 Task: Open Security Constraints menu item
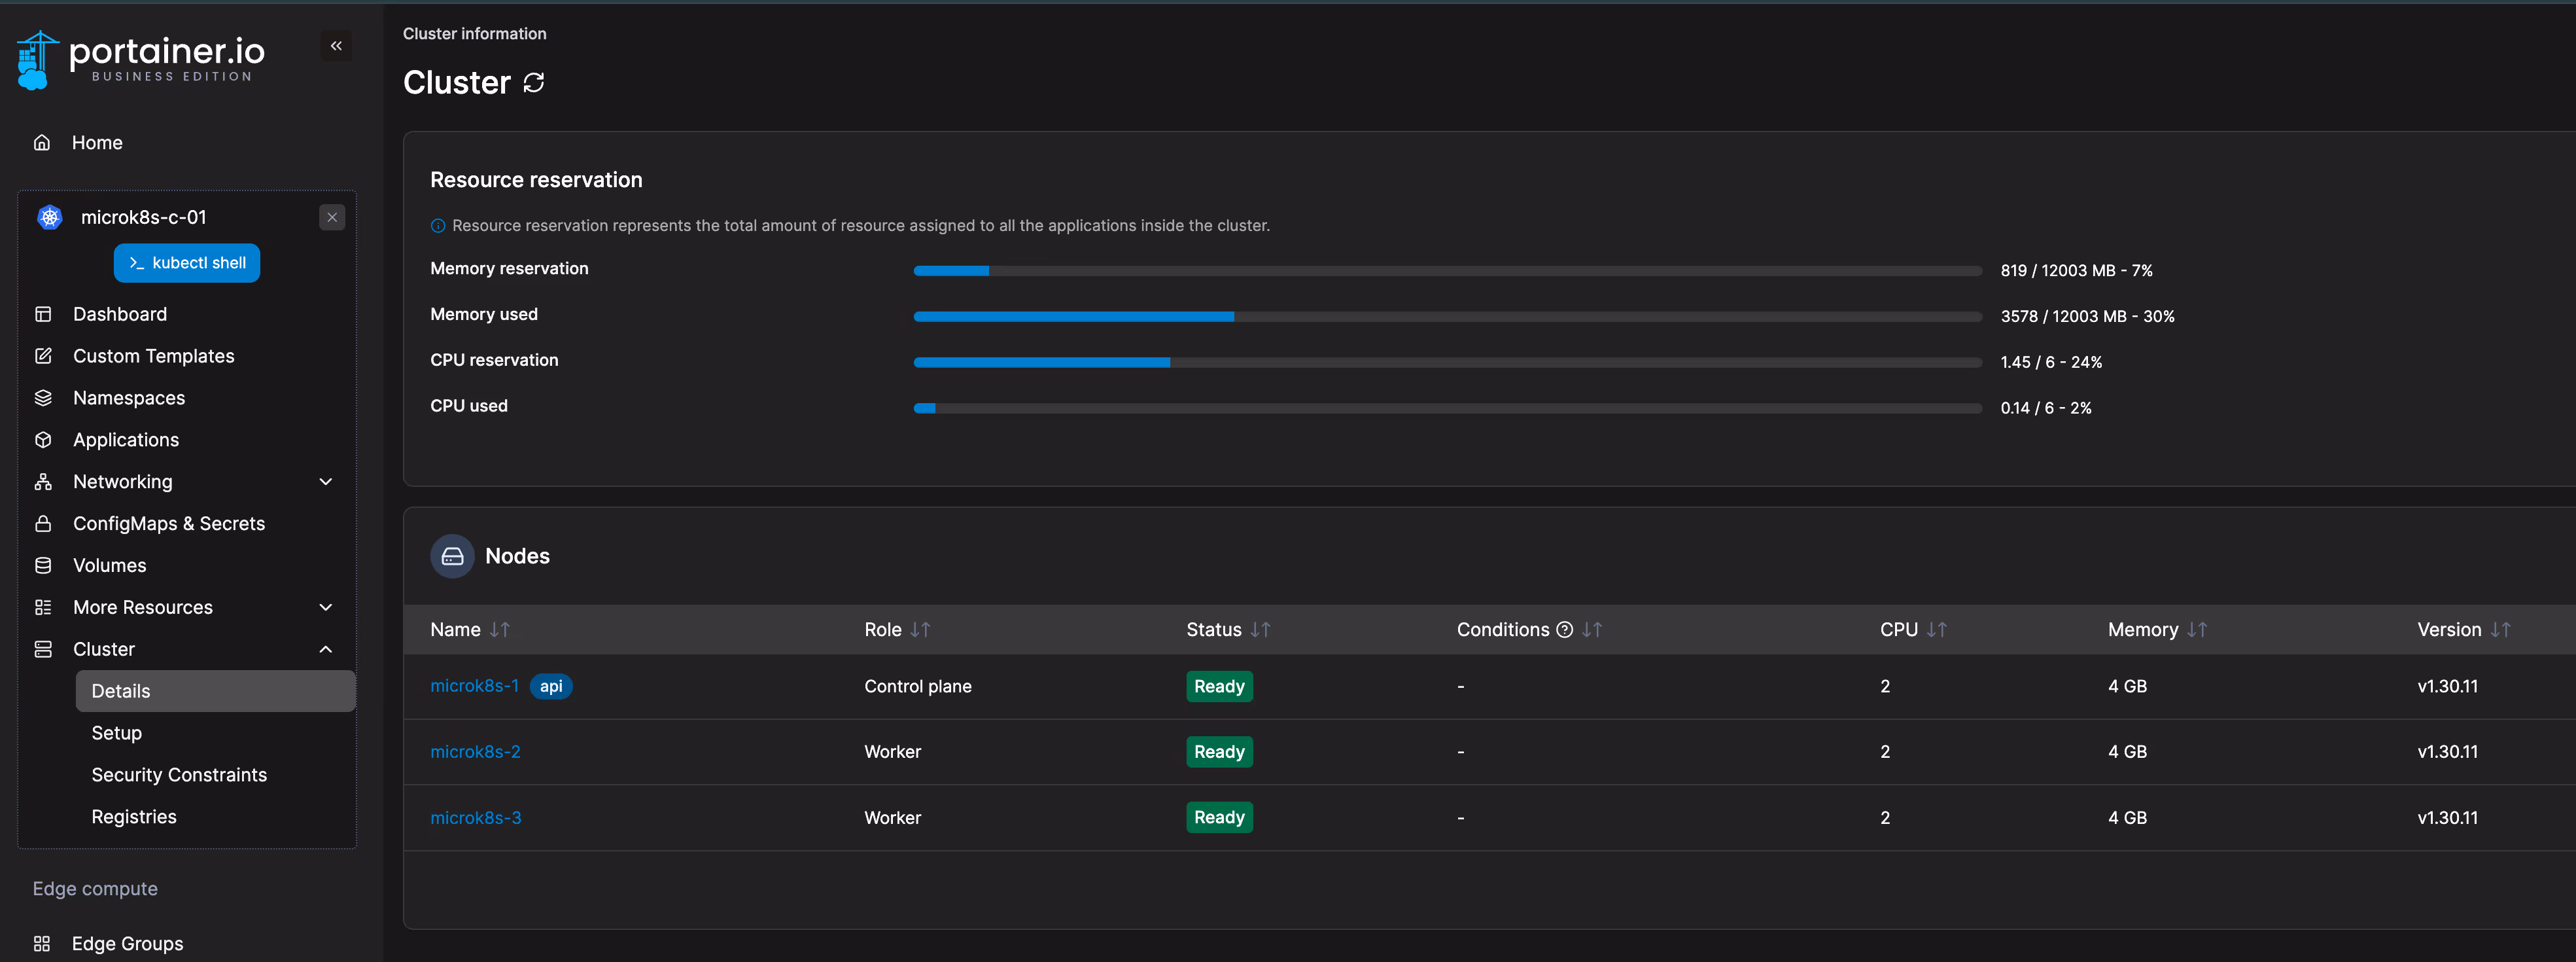pyautogui.click(x=179, y=775)
